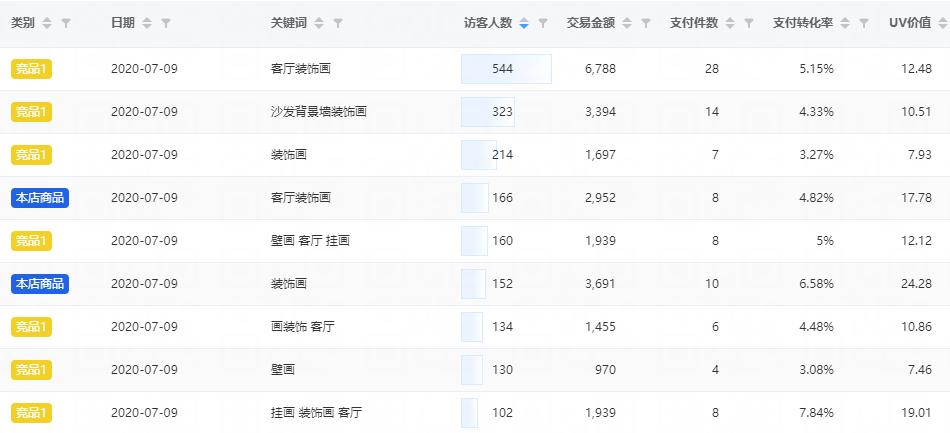This screenshot has width=950, height=433.
Task: Select keyword 沙发背景墙装饰画
Action: (319, 112)
